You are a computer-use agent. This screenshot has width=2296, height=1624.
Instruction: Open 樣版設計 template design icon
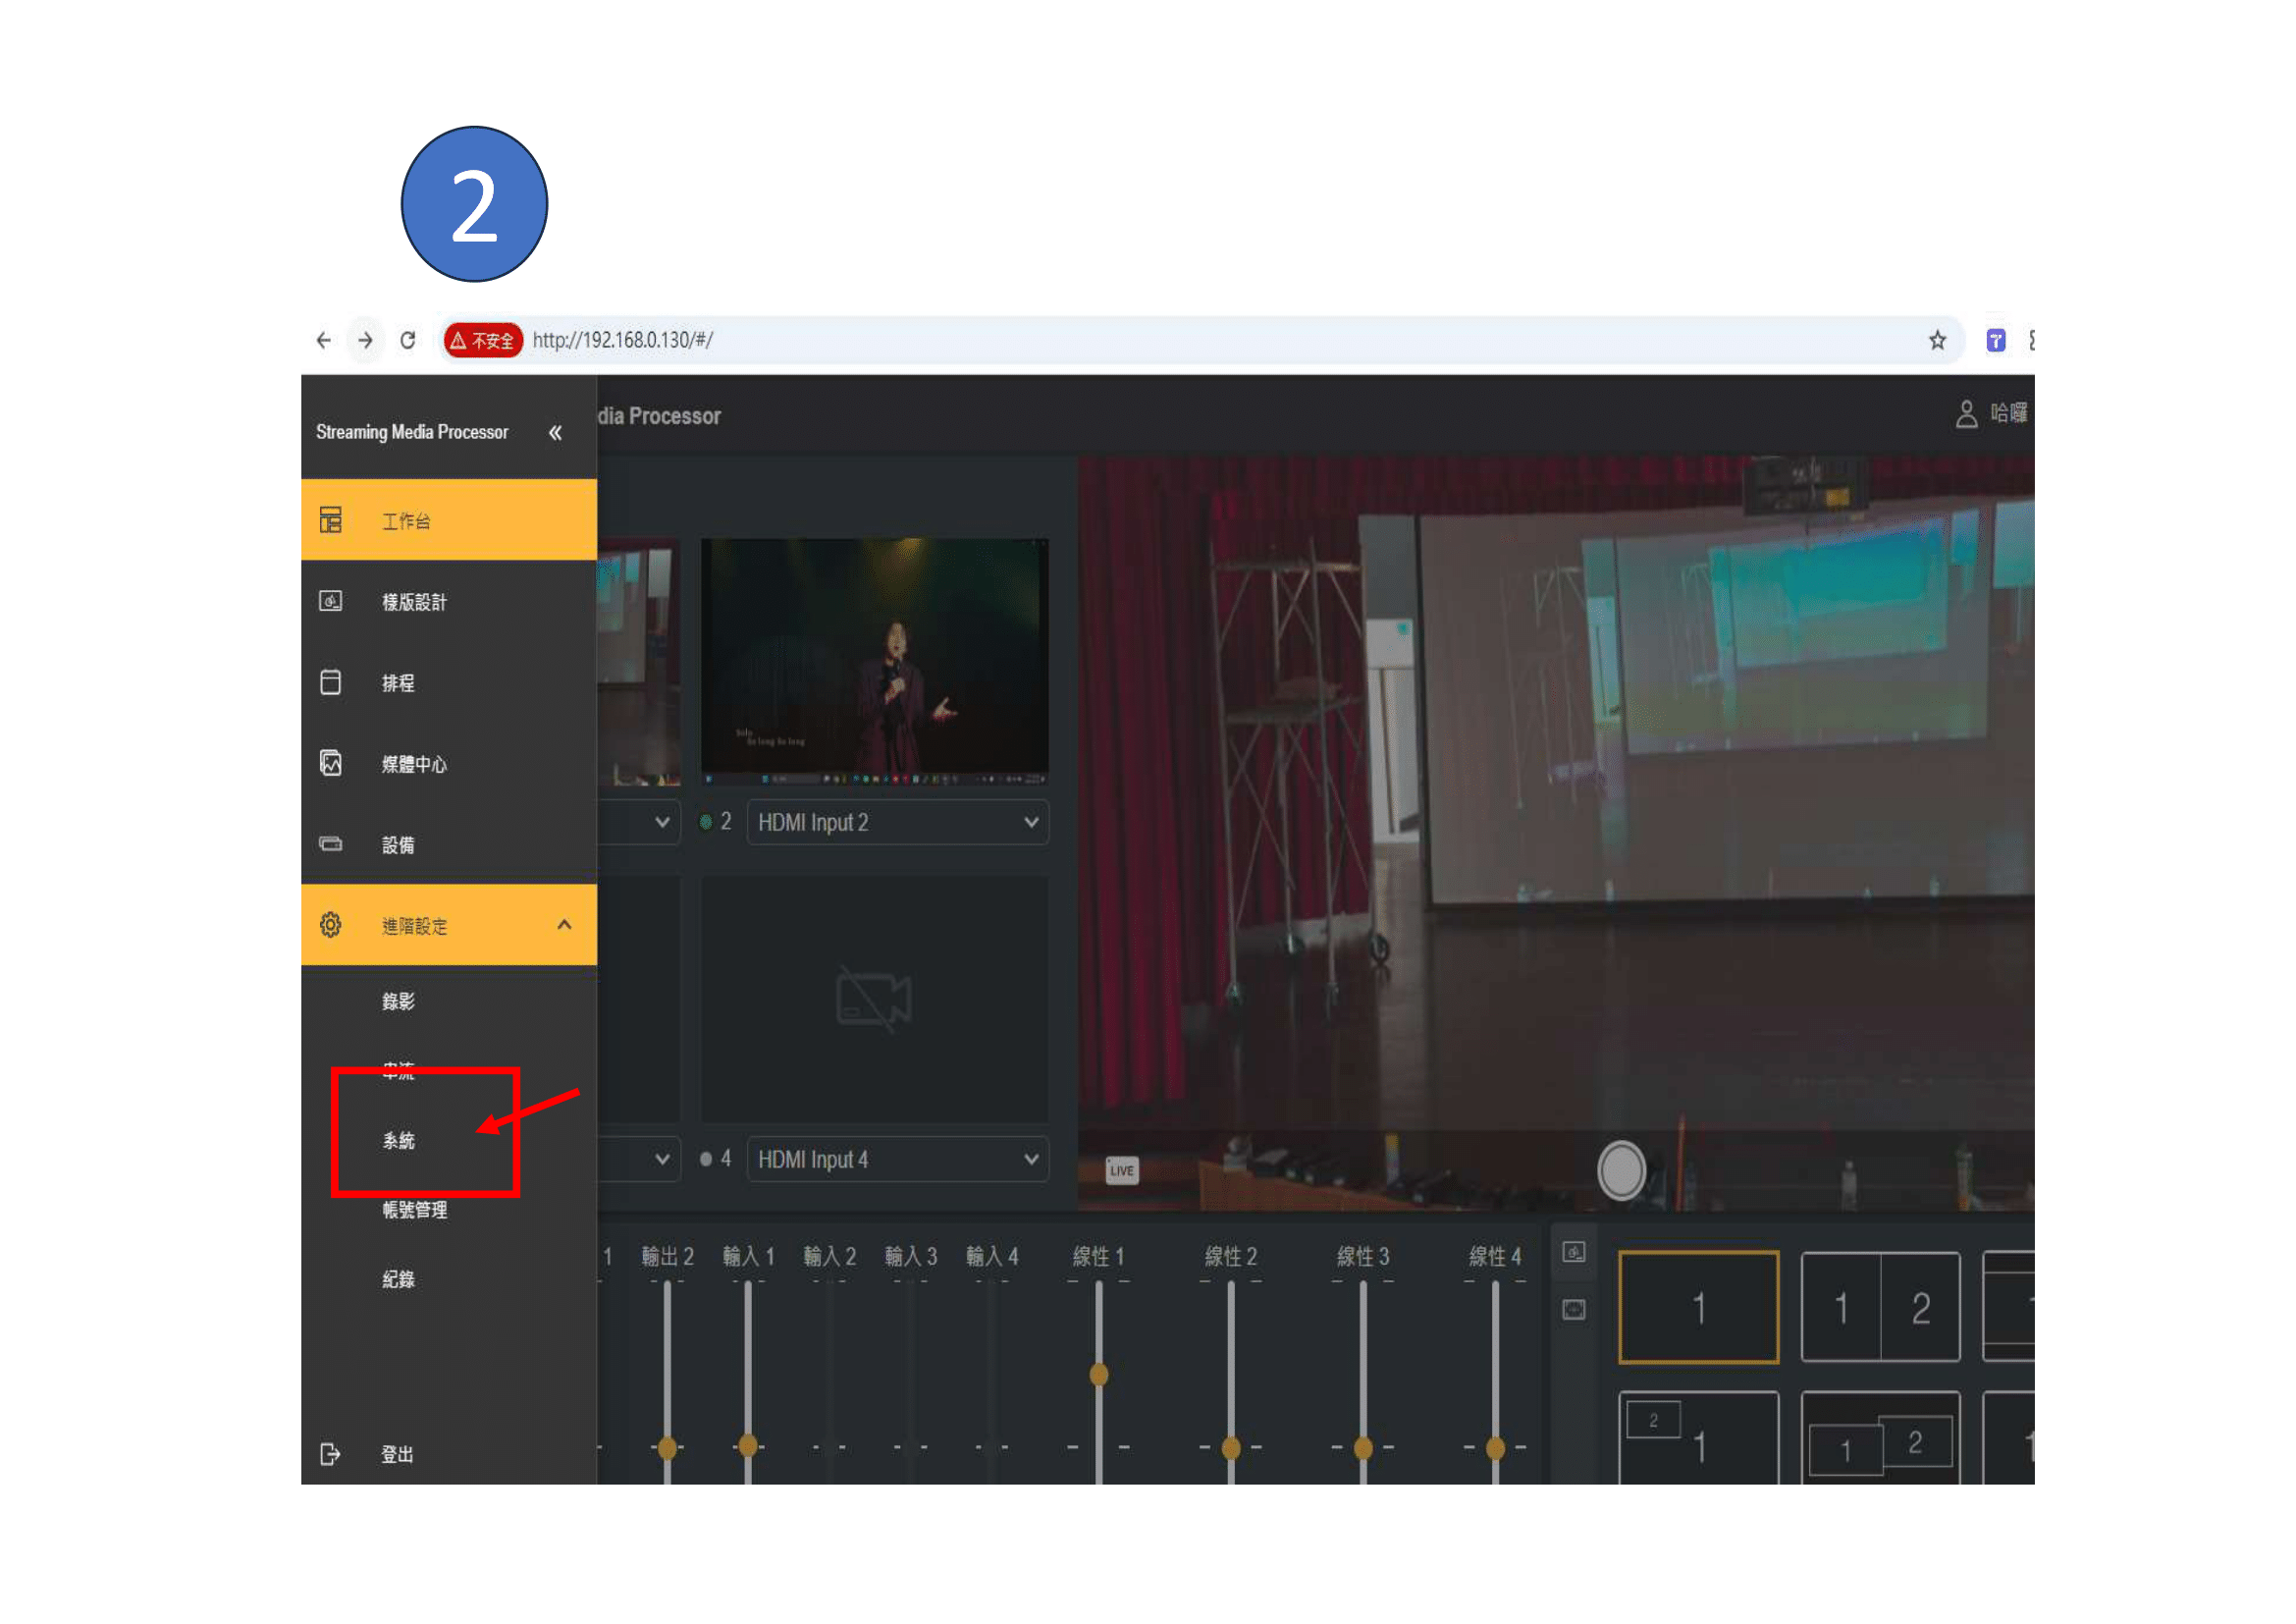point(331,601)
